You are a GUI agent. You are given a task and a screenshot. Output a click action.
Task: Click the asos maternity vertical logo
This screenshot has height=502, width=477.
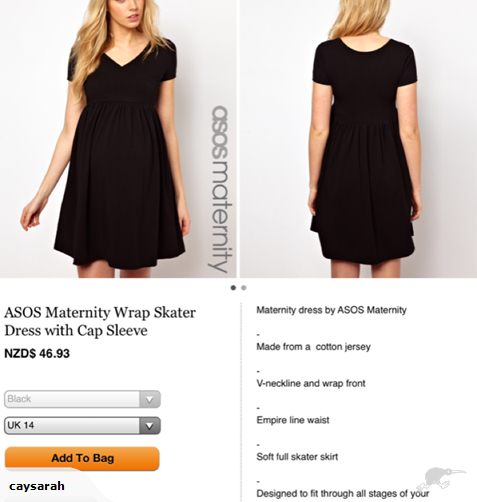tap(220, 189)
